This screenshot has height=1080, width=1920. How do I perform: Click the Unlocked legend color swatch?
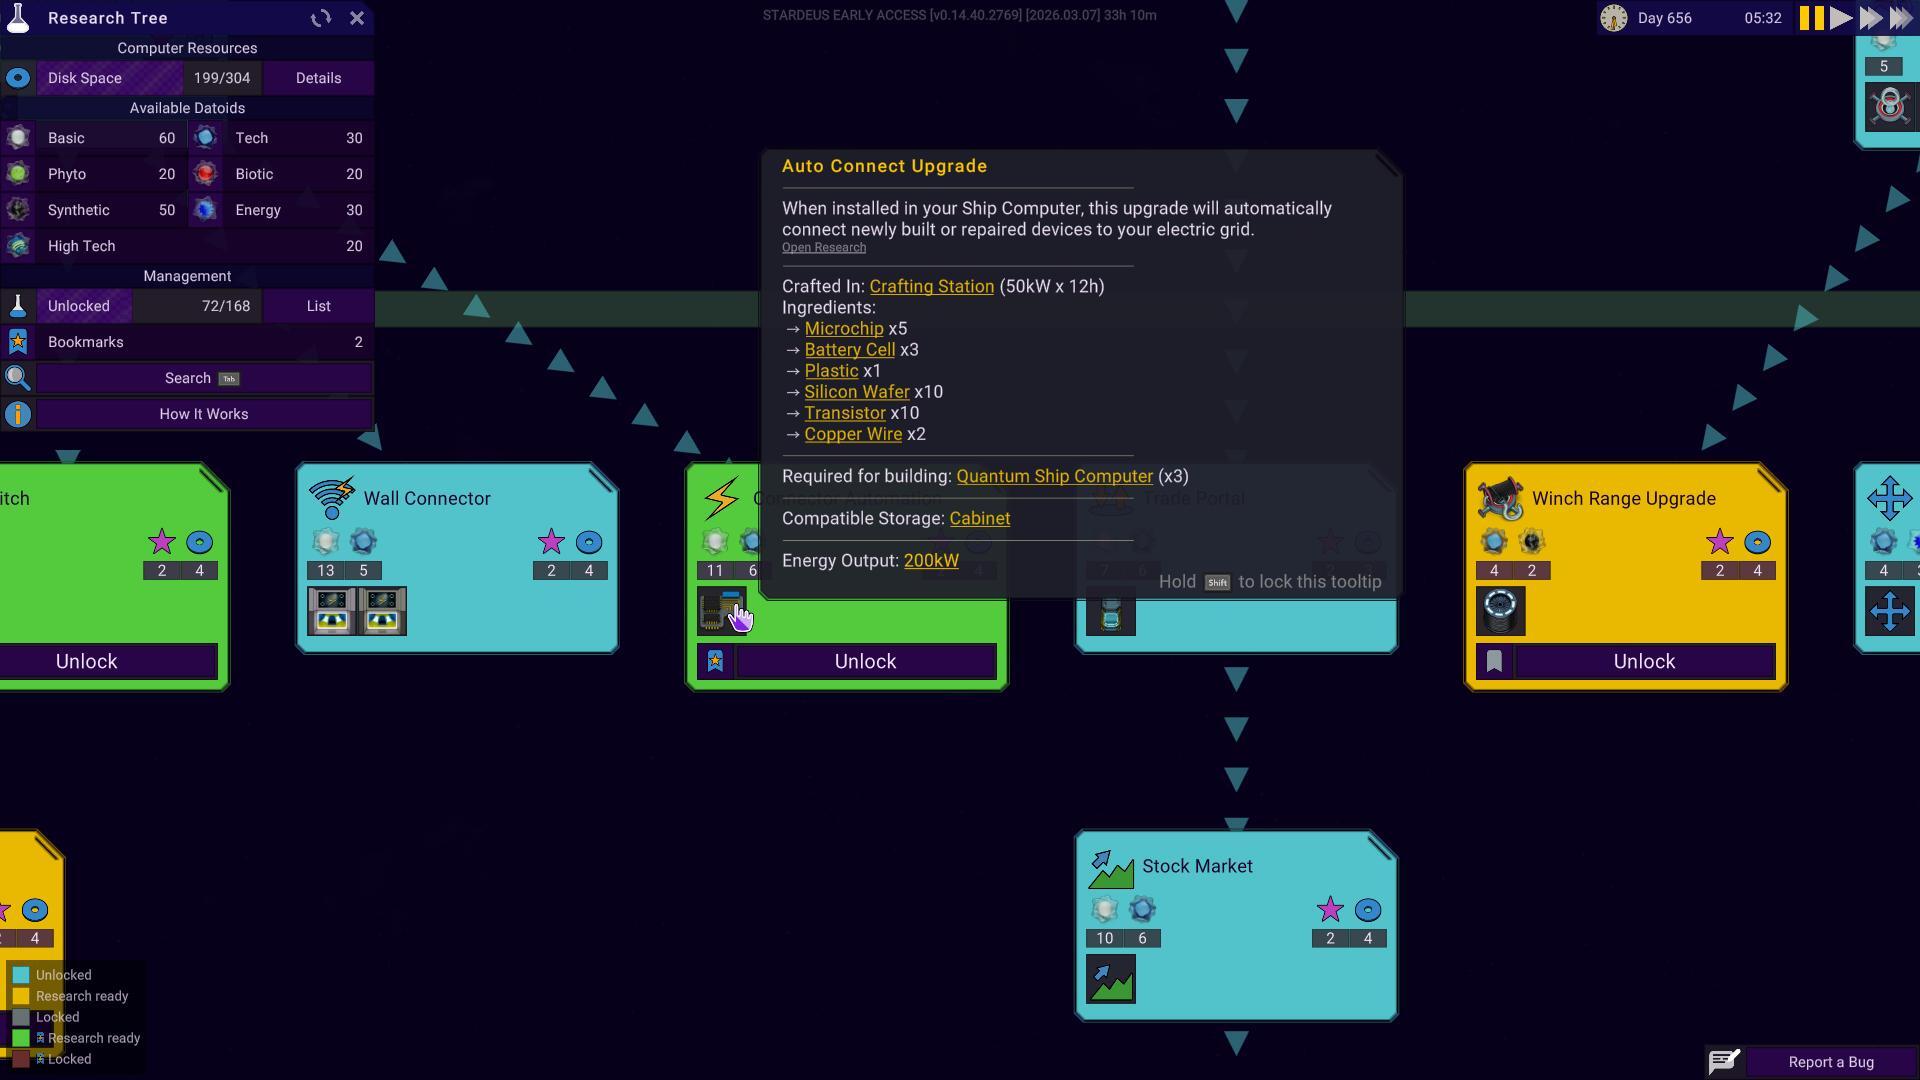(21, 975)
